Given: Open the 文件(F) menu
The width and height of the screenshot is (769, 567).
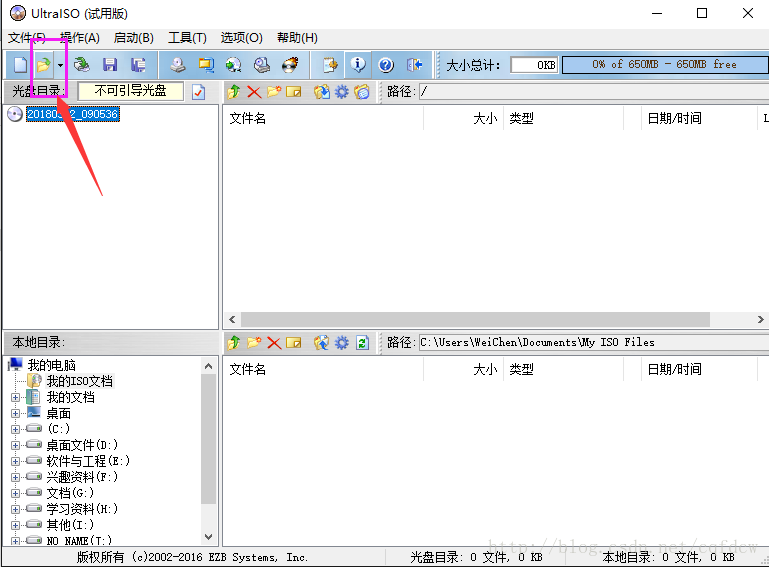Looking at the screenshot, I should click(x=27, y=38).
